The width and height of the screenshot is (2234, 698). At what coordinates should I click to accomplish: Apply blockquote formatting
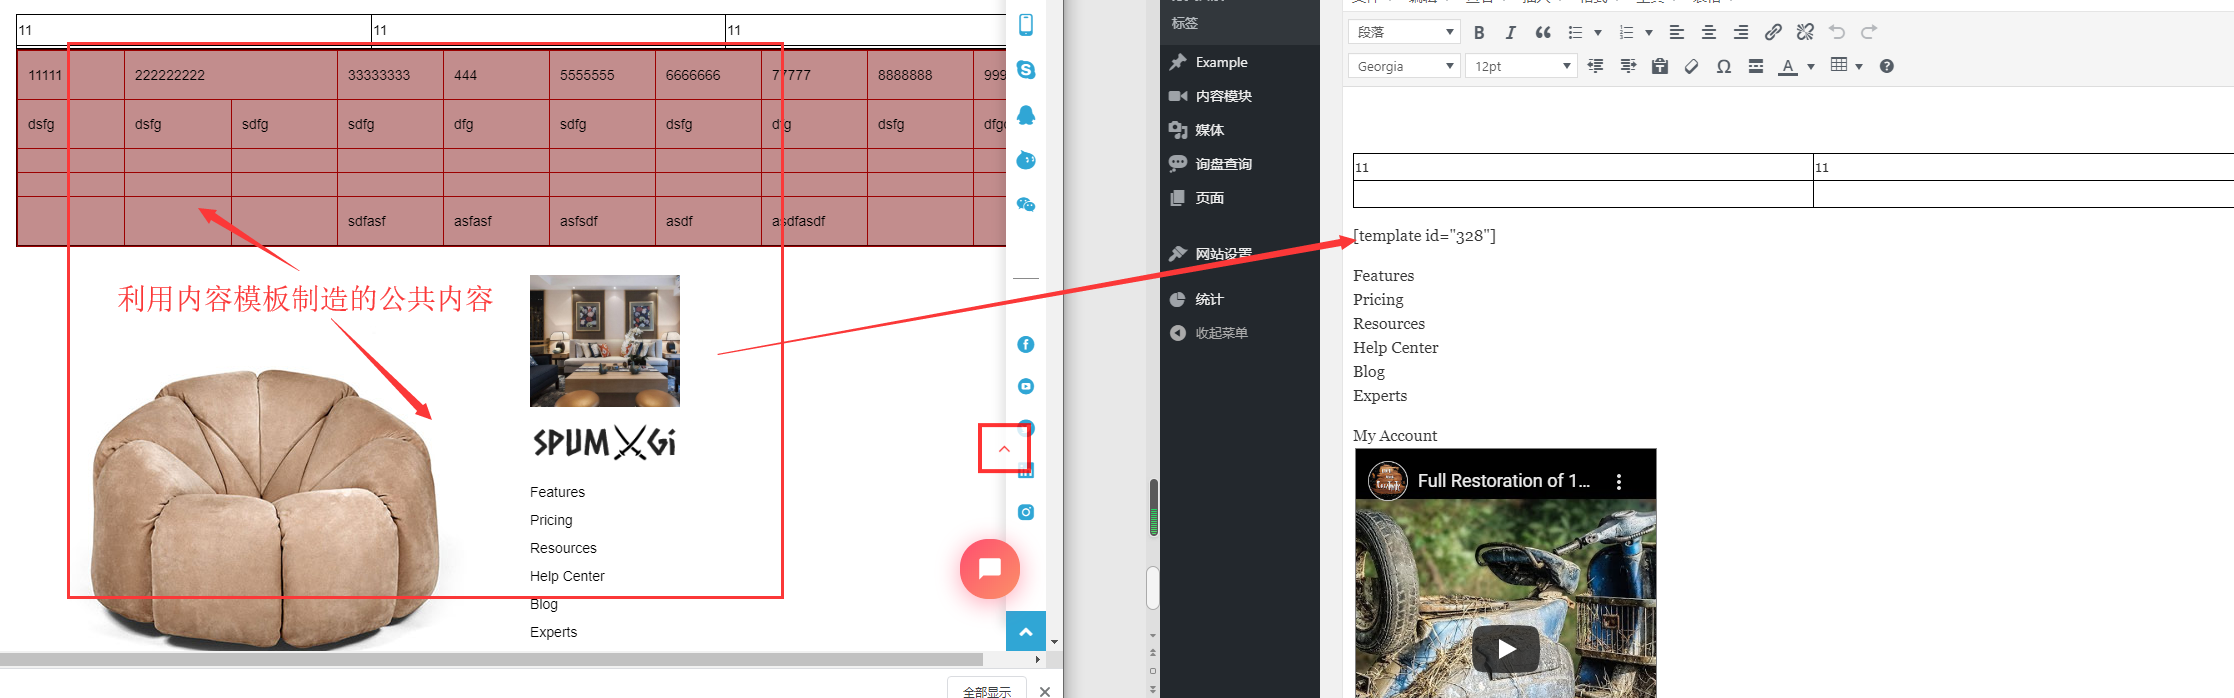pyautogui.click(x=1543, y=32)
